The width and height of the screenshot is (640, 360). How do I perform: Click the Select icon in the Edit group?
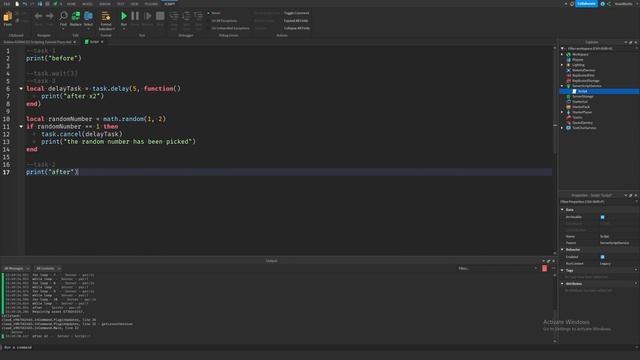[88, 16]
